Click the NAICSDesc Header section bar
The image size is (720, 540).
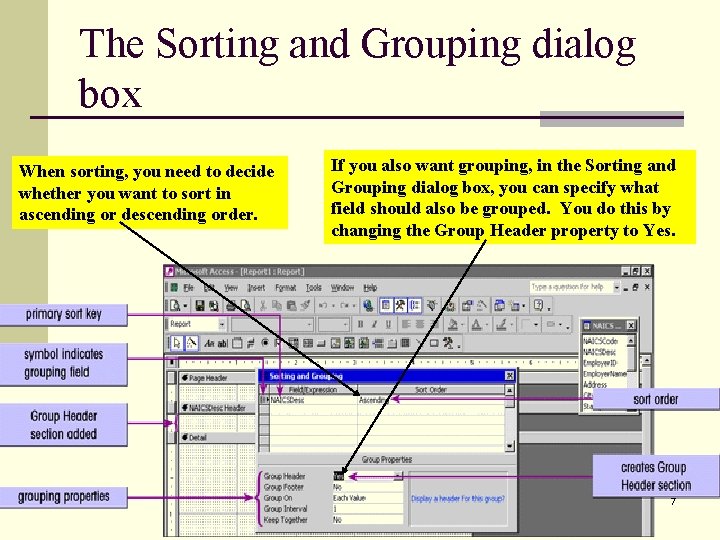point(217,408)
